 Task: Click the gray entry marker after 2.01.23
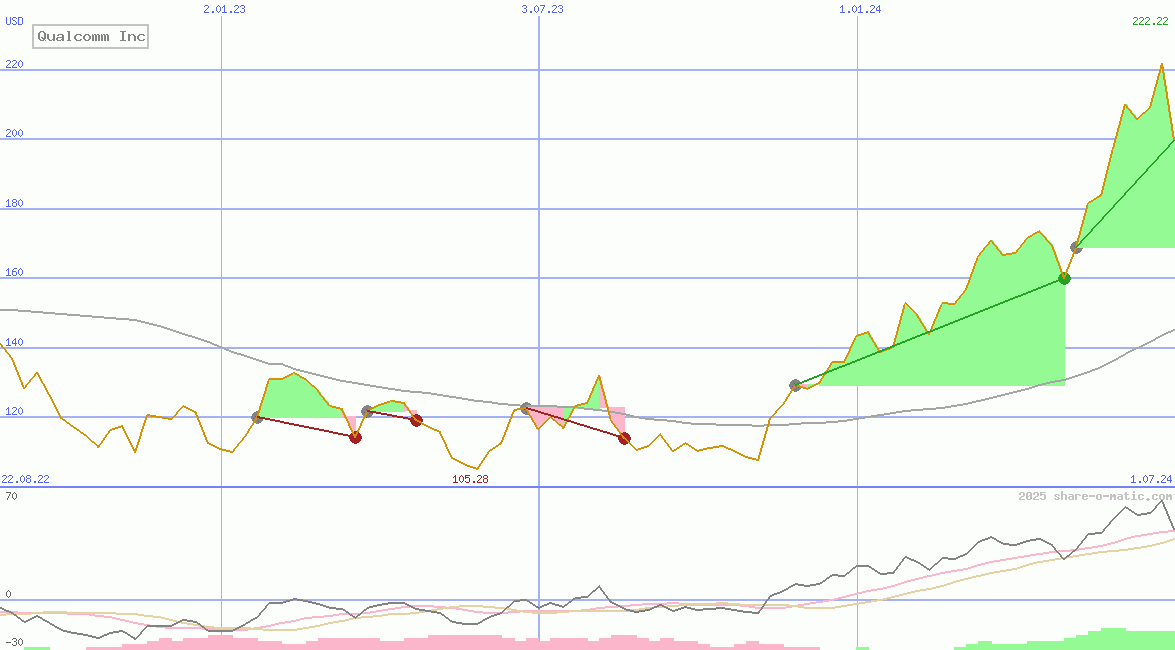(257, 418)
